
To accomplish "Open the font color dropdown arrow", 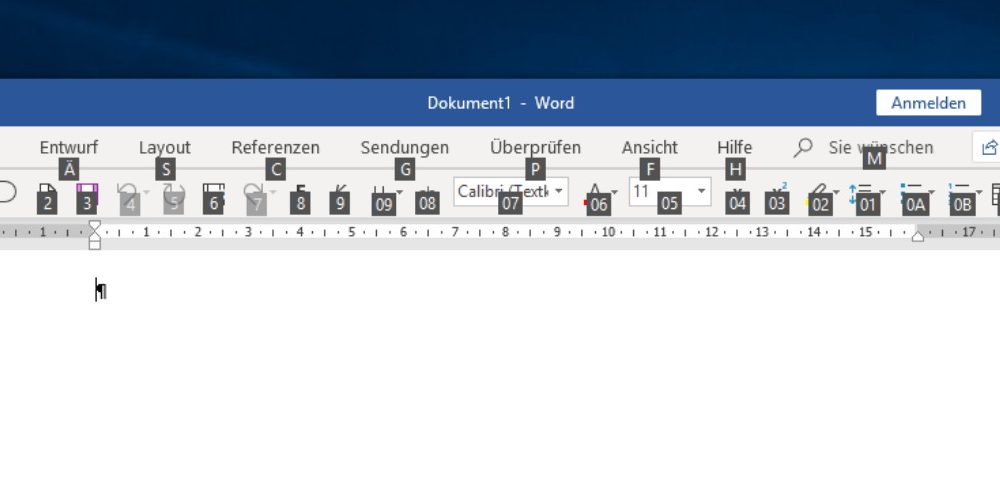I will (614, 192).
